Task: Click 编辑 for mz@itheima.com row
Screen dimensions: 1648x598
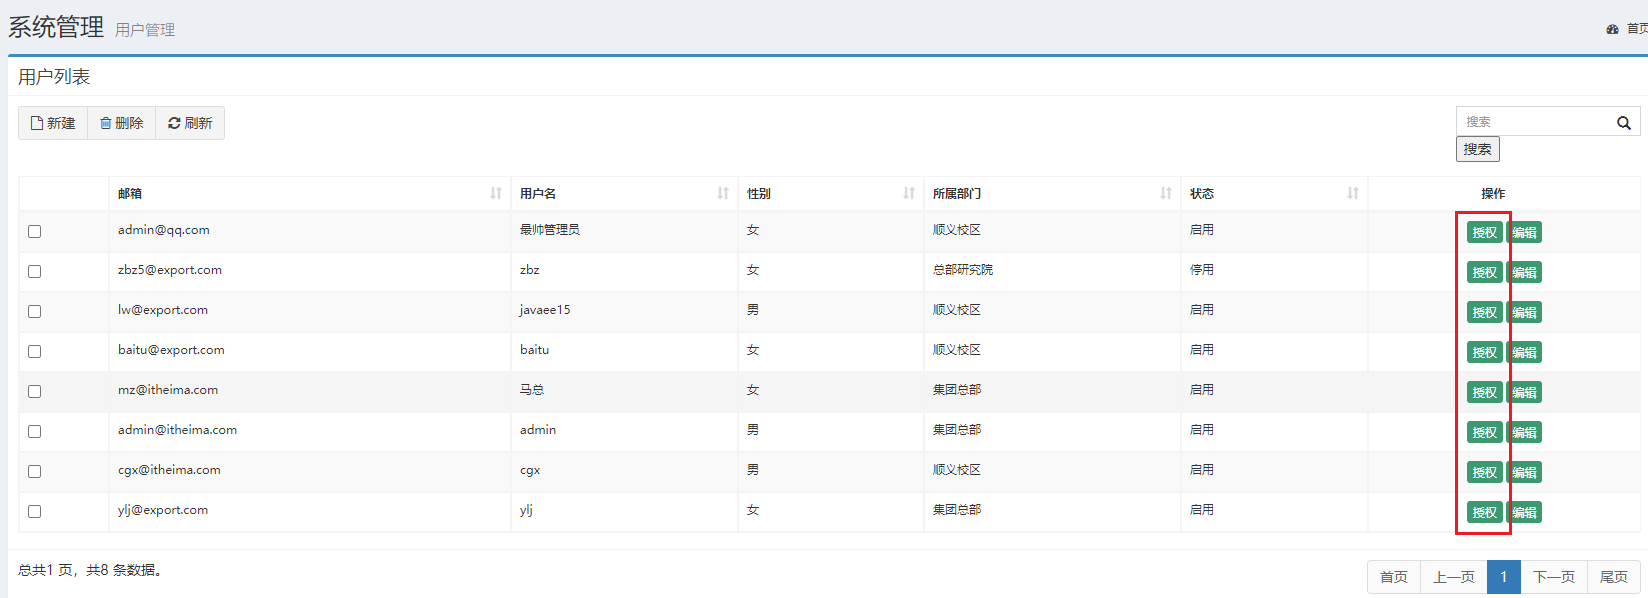Action: point(1524,392)
